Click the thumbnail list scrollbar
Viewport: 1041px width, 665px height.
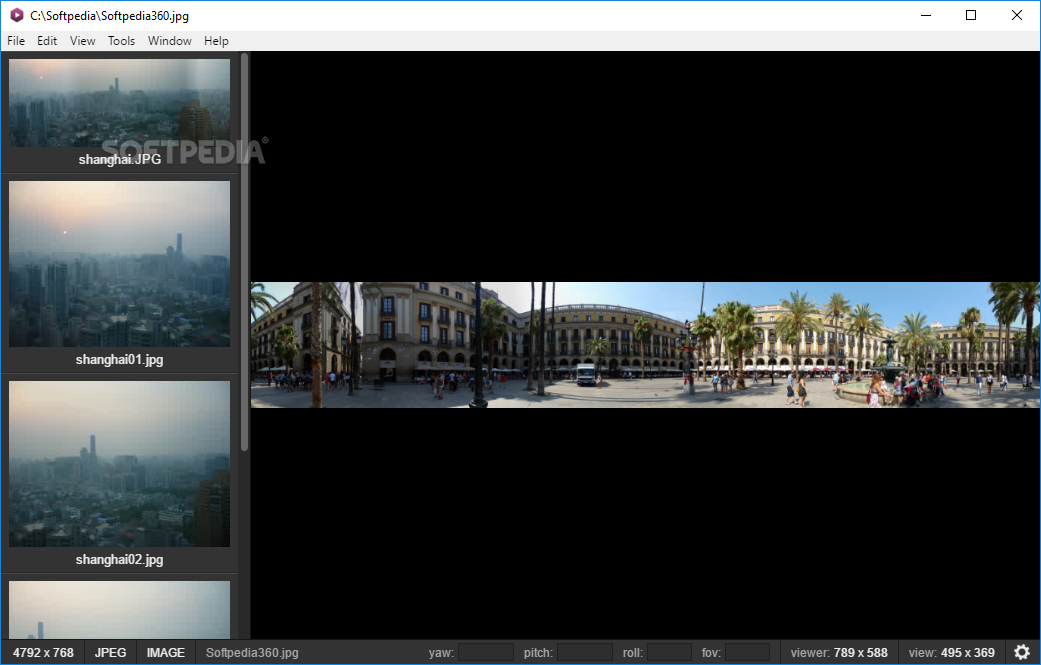pos(244,252)
